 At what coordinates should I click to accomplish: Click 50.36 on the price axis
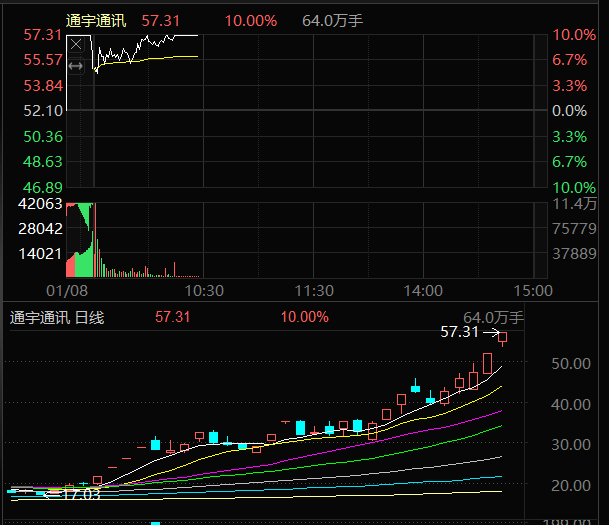tap(43, 136)
